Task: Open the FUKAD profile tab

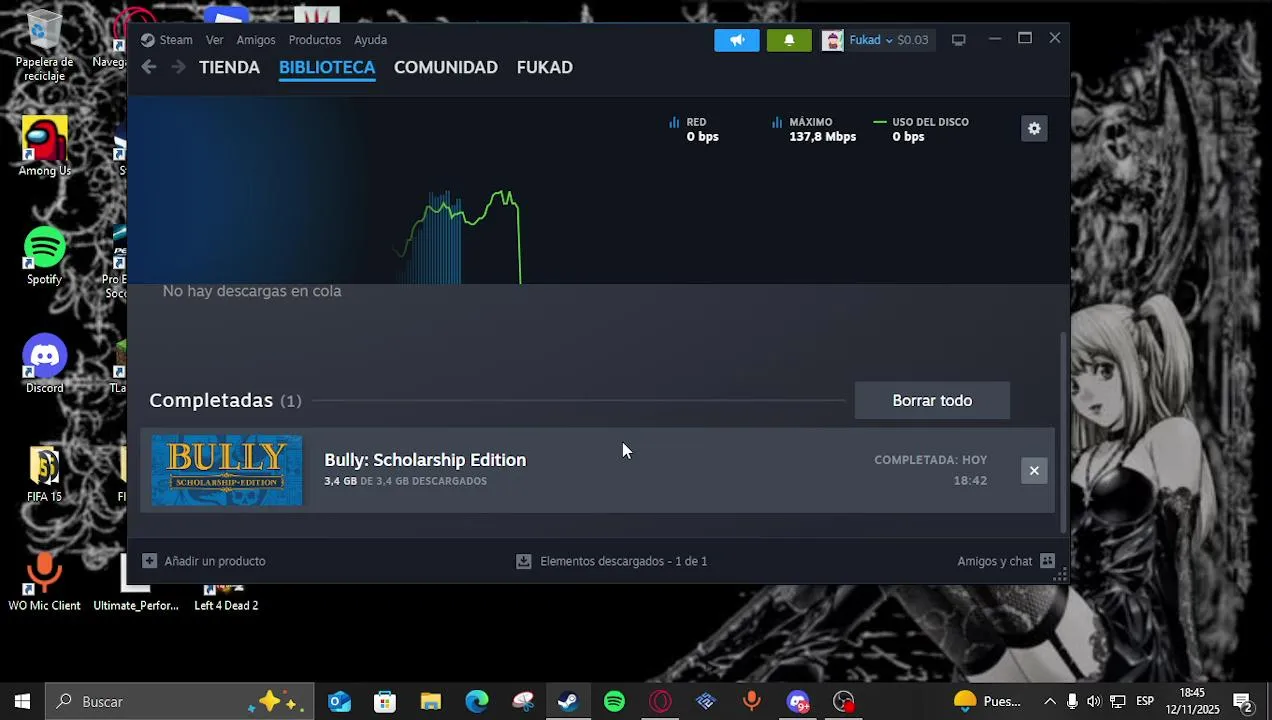Action: tap(545, 67)
